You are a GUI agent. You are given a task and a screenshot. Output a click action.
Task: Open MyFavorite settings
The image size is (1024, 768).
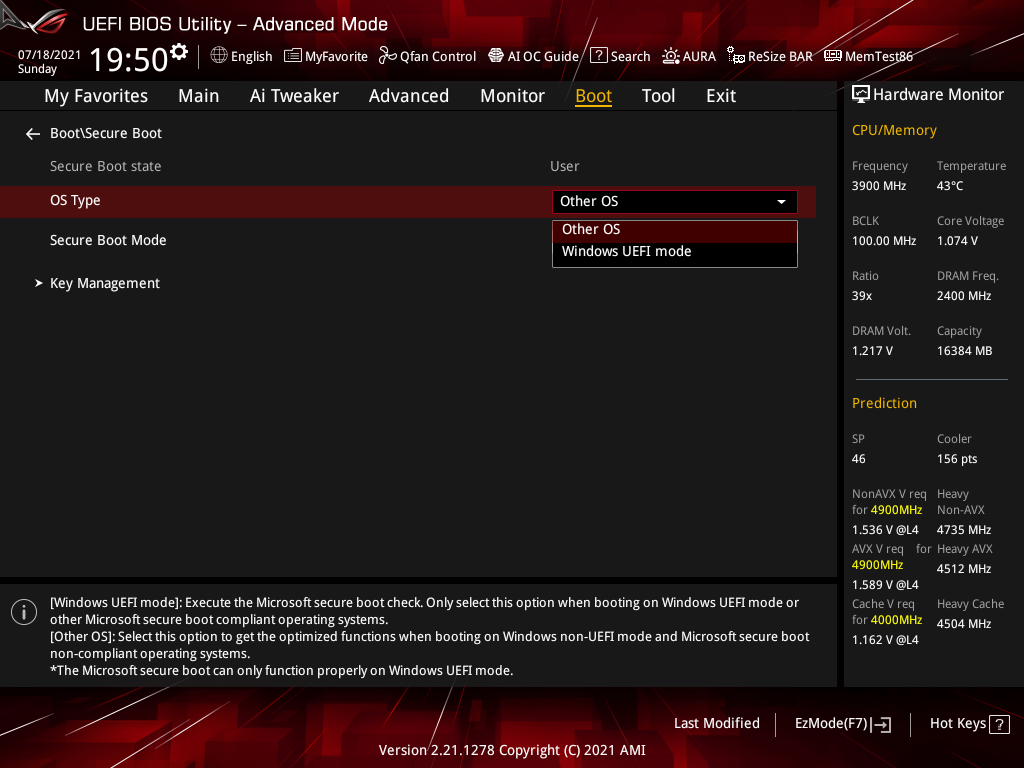(x=326, y=56)
